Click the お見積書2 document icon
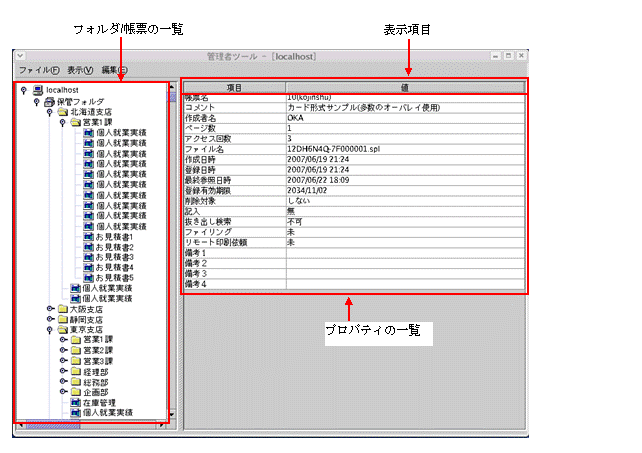Screen dimensions: 642x453 pos(88,247)
